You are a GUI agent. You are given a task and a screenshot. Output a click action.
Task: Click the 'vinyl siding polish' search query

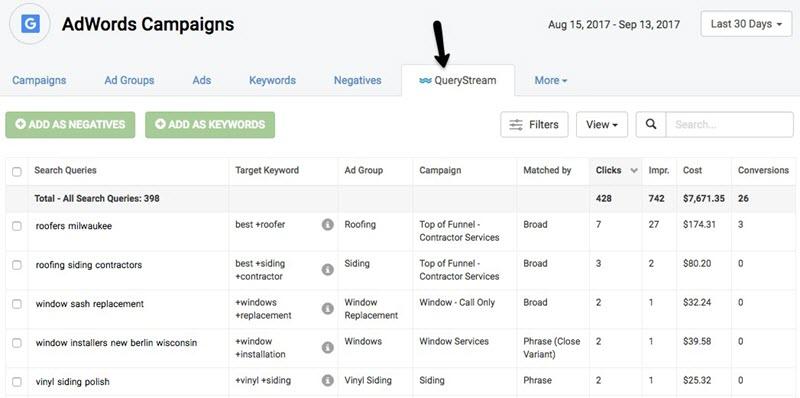tap(72, 382)
